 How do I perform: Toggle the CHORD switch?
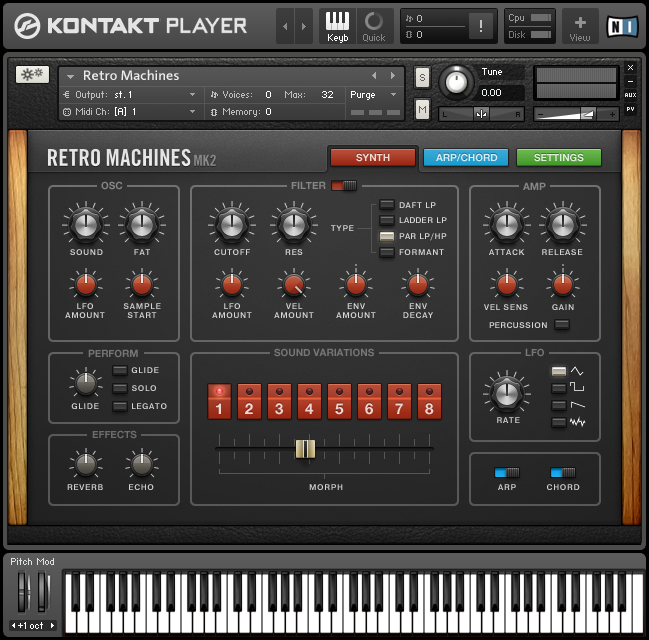pos(562,472)
